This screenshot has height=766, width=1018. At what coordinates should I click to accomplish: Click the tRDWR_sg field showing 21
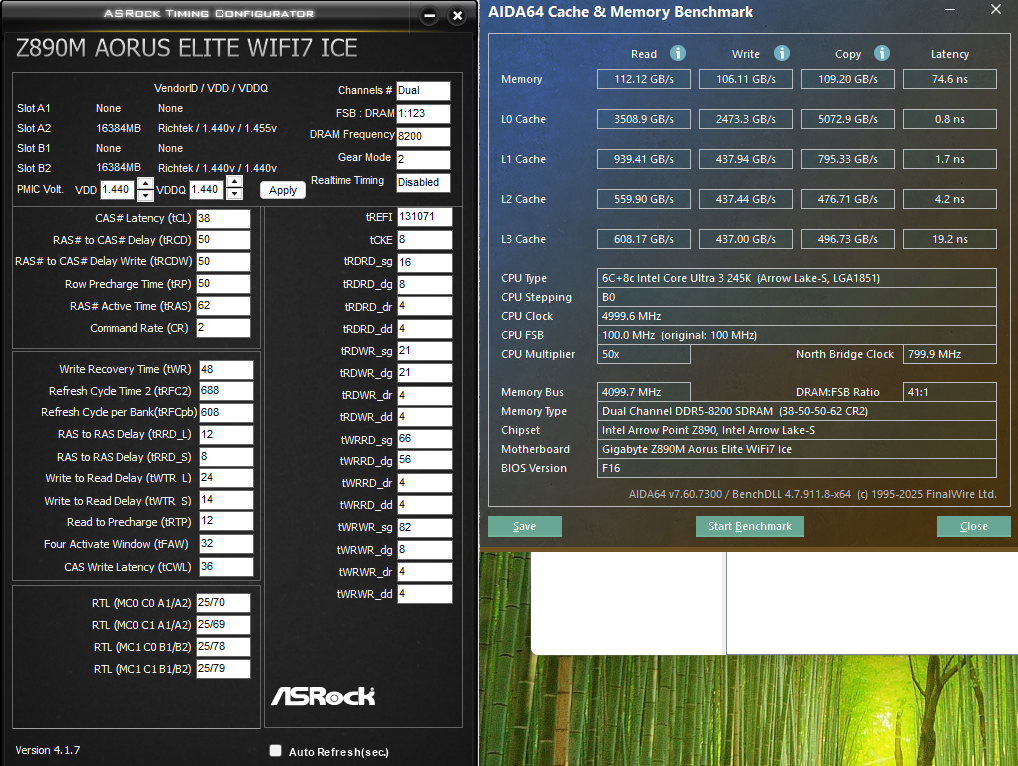425,351
